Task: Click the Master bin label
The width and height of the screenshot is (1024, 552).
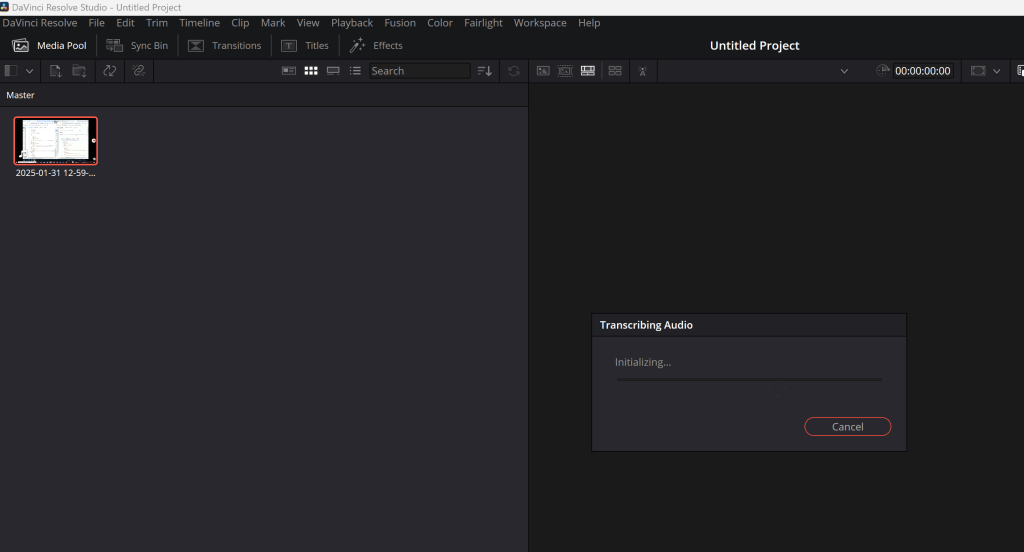Action: [x=20, y=95]
